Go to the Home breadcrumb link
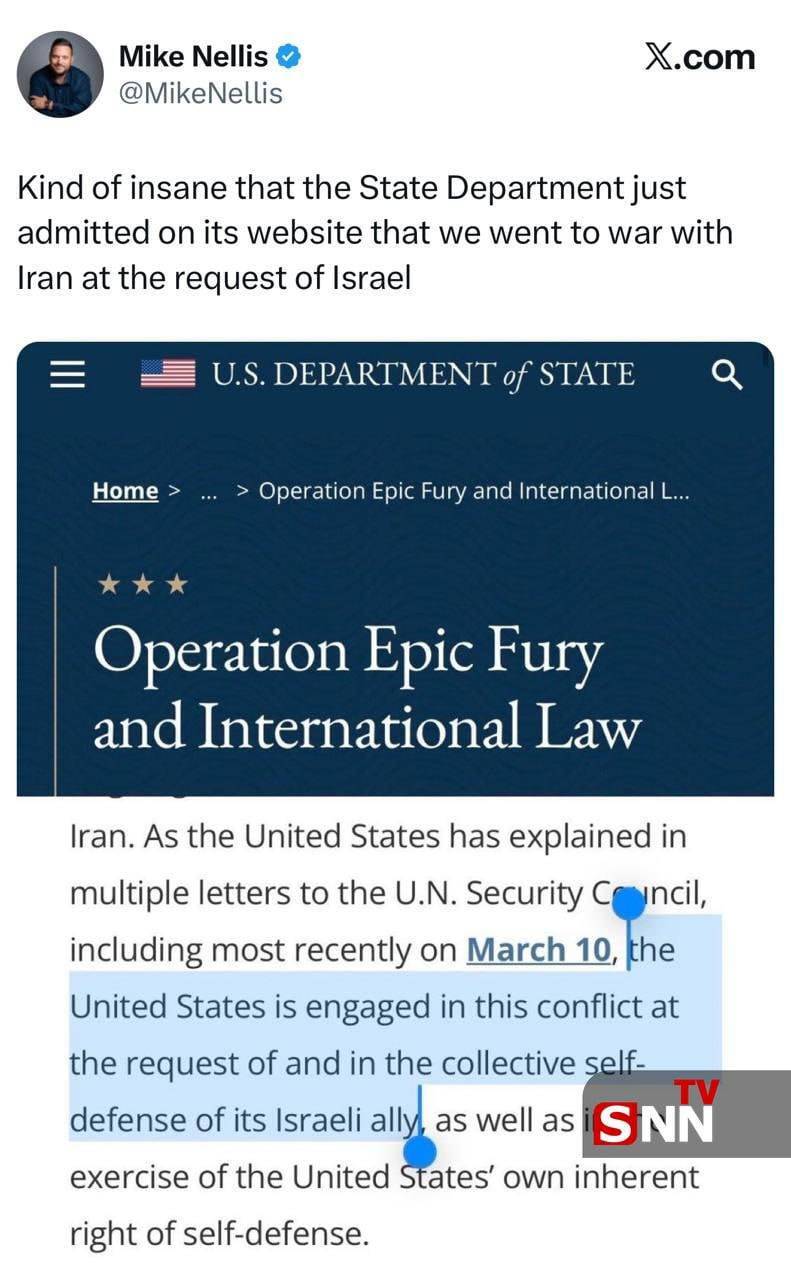This screenshot has width=791, height=1280. [125, 491]
